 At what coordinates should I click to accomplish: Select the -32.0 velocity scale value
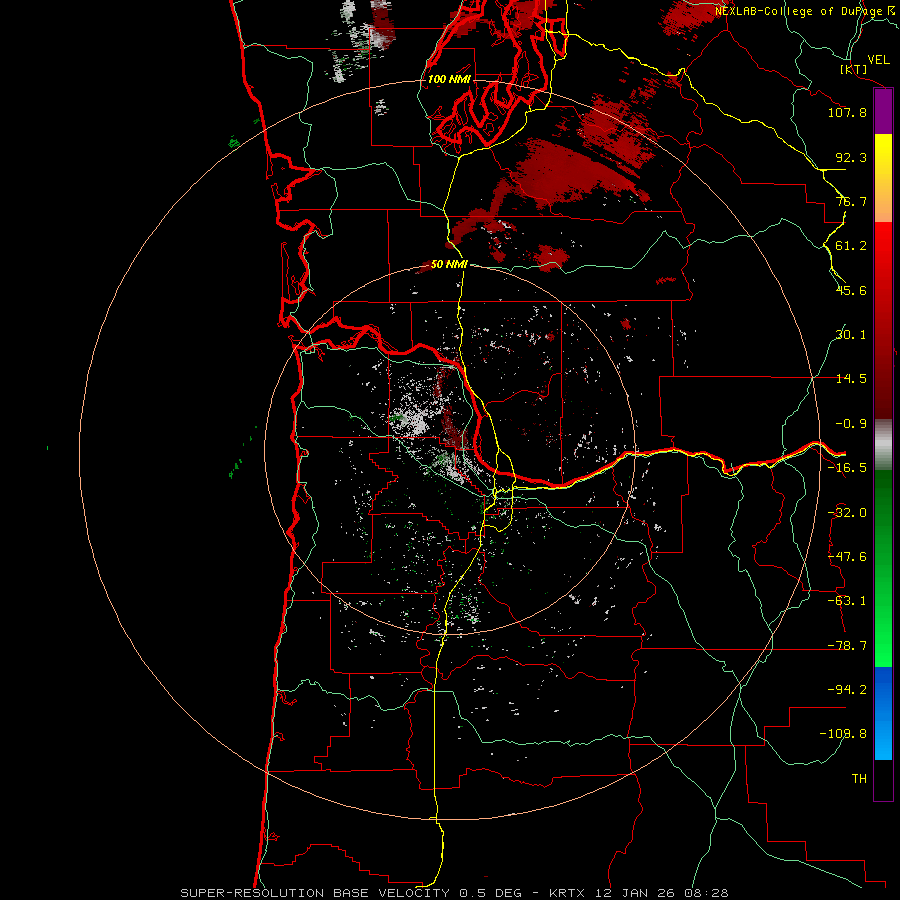tap(847, 513)
